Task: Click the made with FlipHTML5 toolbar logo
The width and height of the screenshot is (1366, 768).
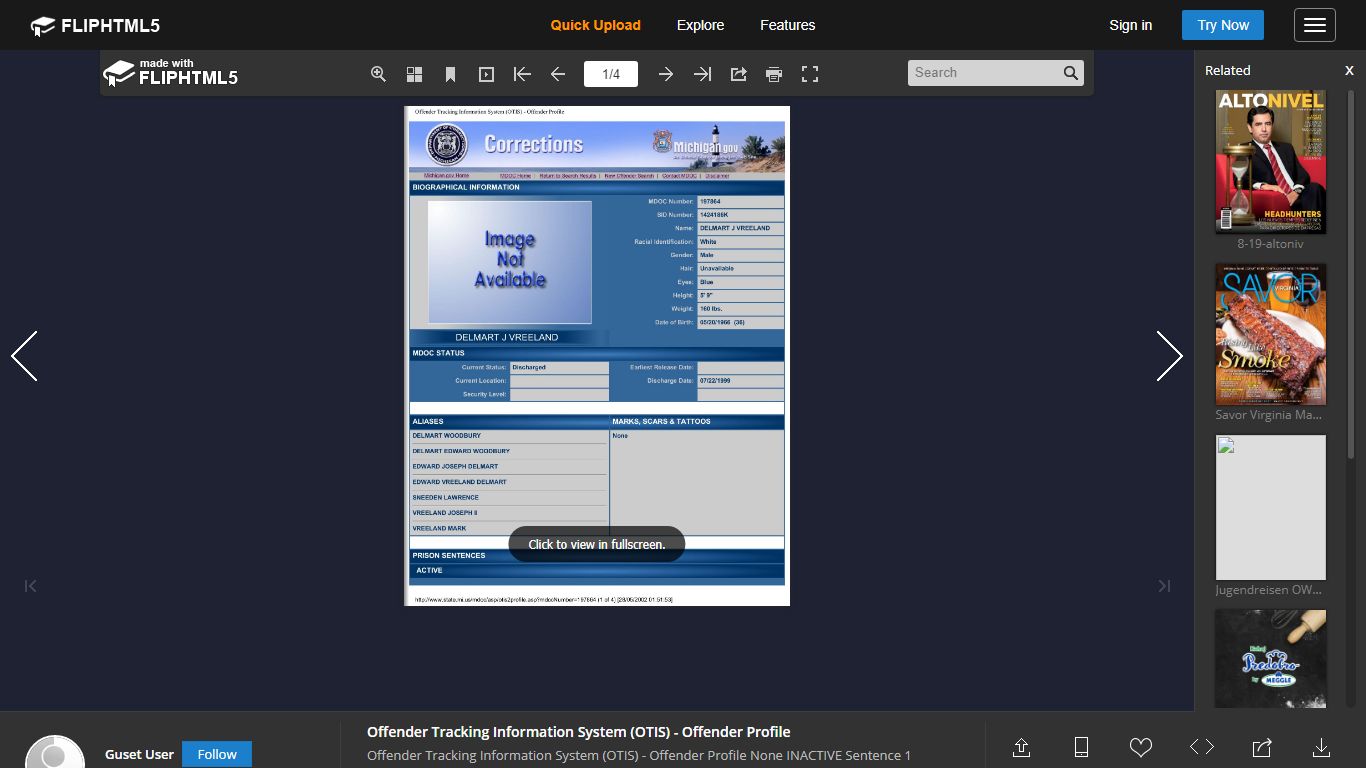Action: click(x=171, y=73)
